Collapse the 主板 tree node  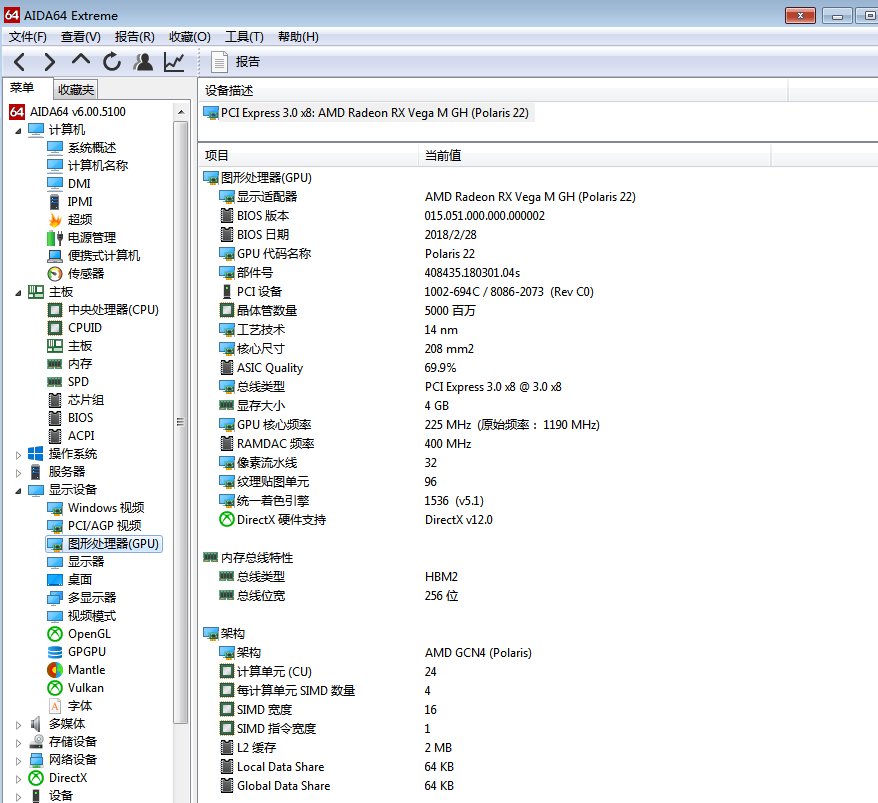tap(18, 292)
